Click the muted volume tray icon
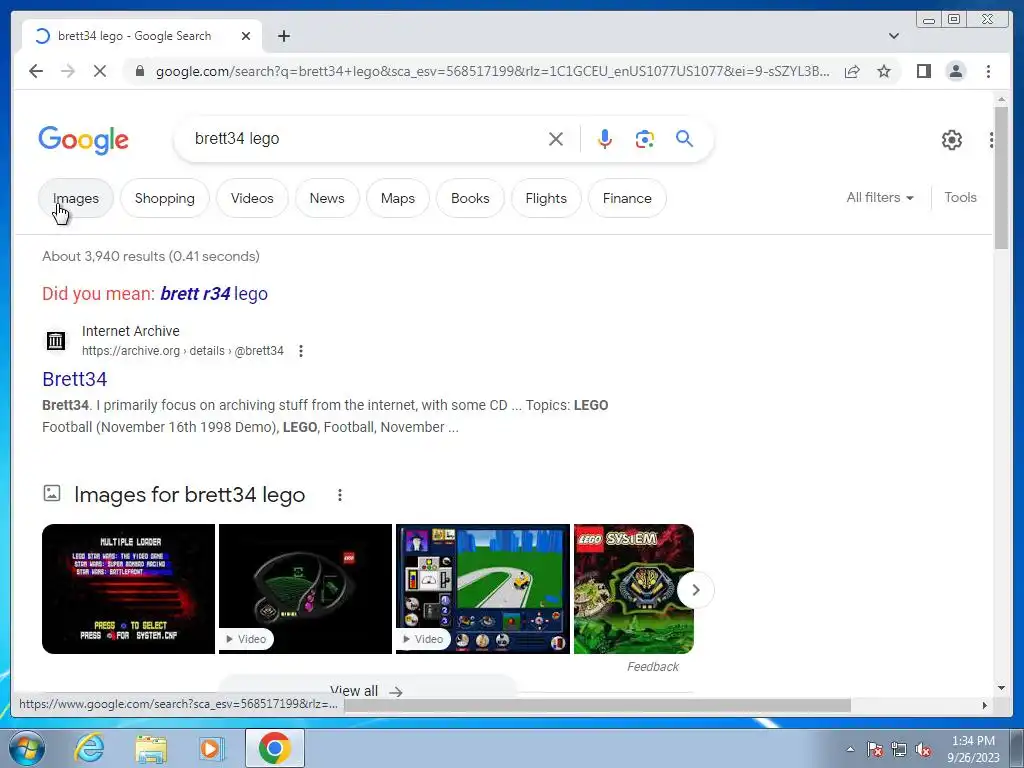Viewport: 1024px width, 768px height. (923, 749)
